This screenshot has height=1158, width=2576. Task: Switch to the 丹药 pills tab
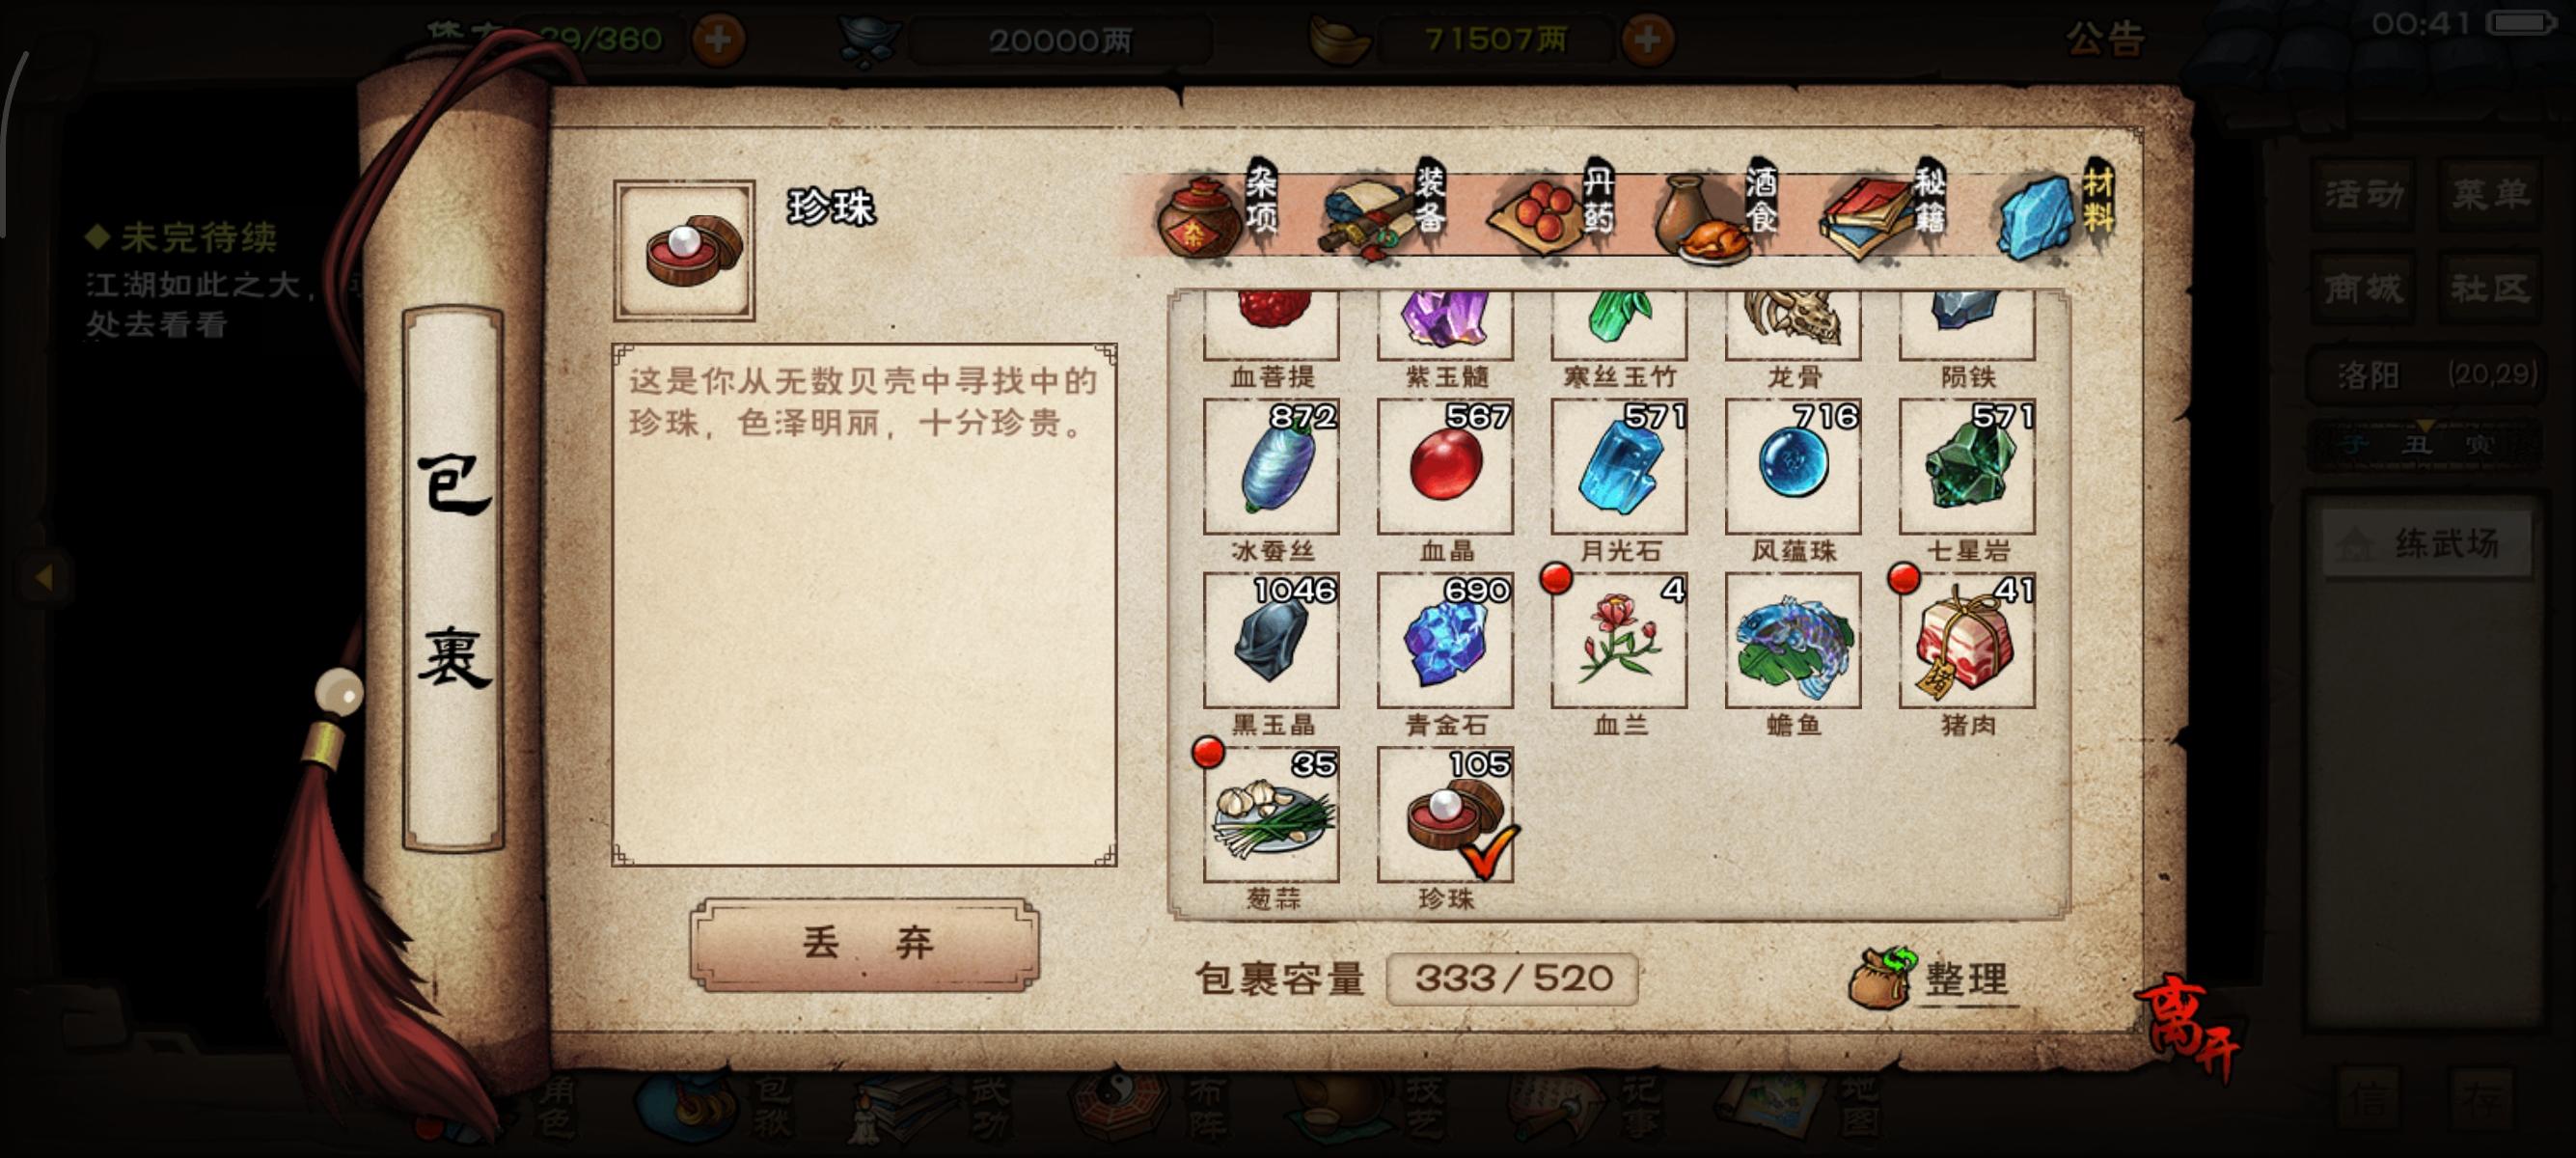tap(1552, 212)
